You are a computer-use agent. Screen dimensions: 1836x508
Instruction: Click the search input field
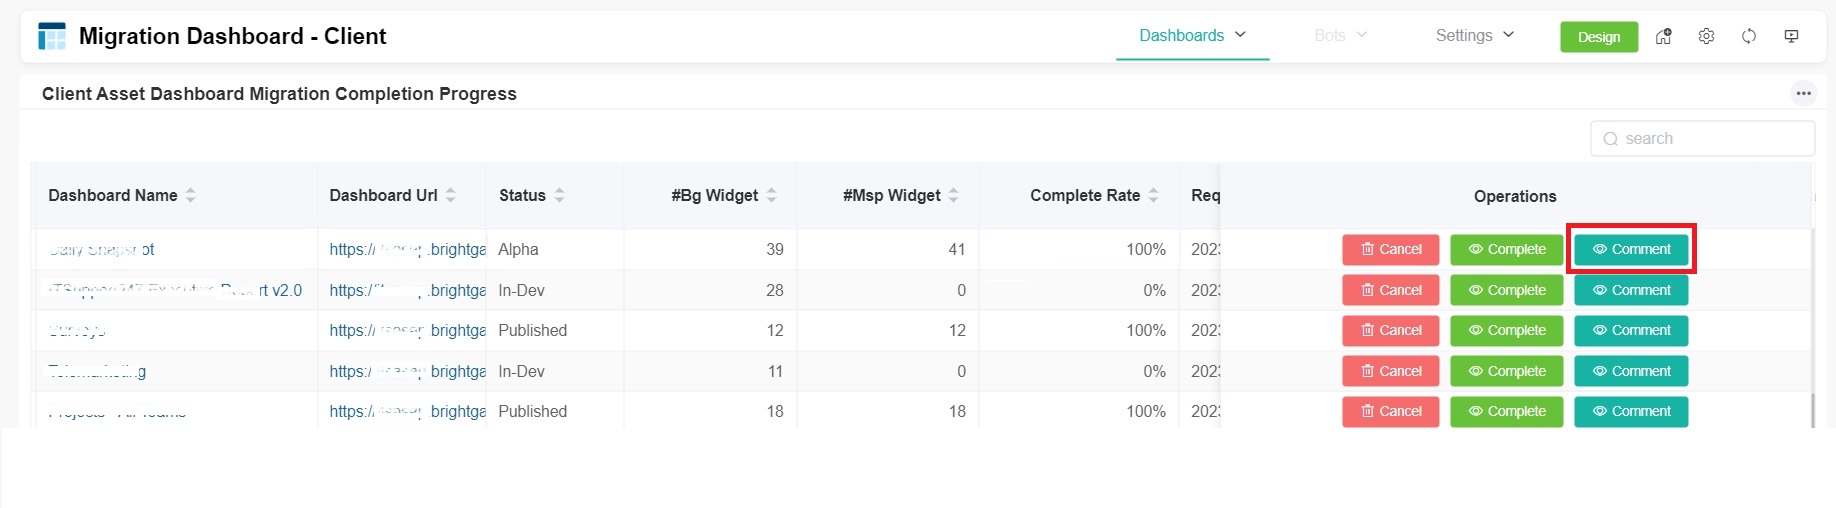pos(1712,138)
